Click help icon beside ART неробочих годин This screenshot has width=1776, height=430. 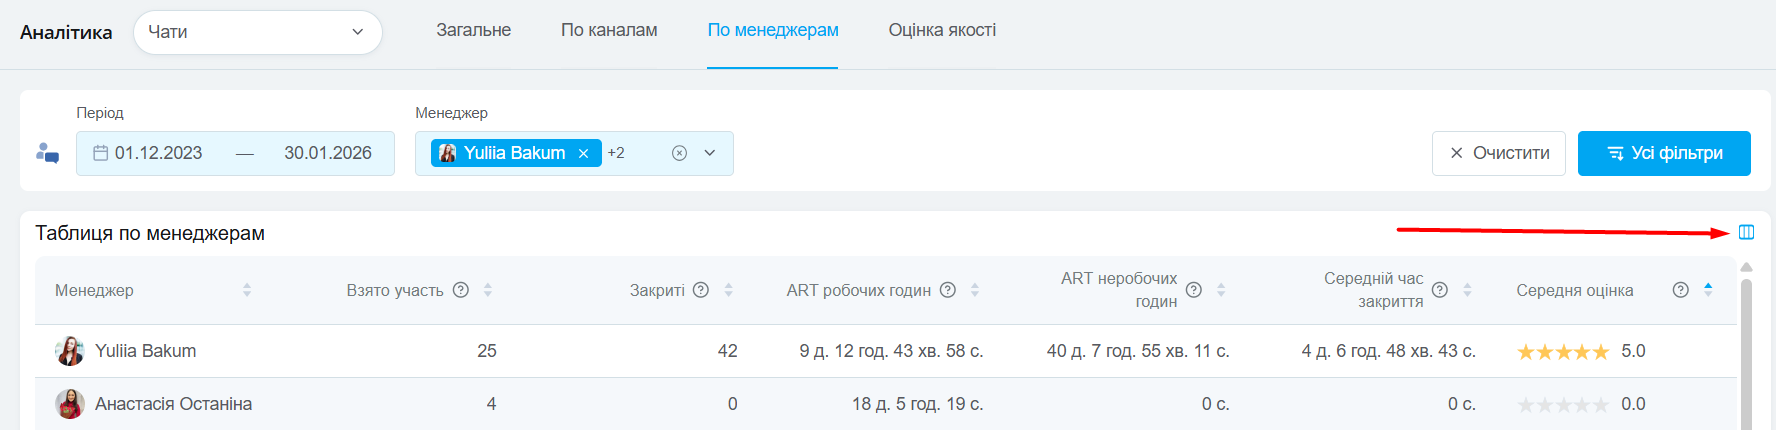click(x=1194, y=290)
